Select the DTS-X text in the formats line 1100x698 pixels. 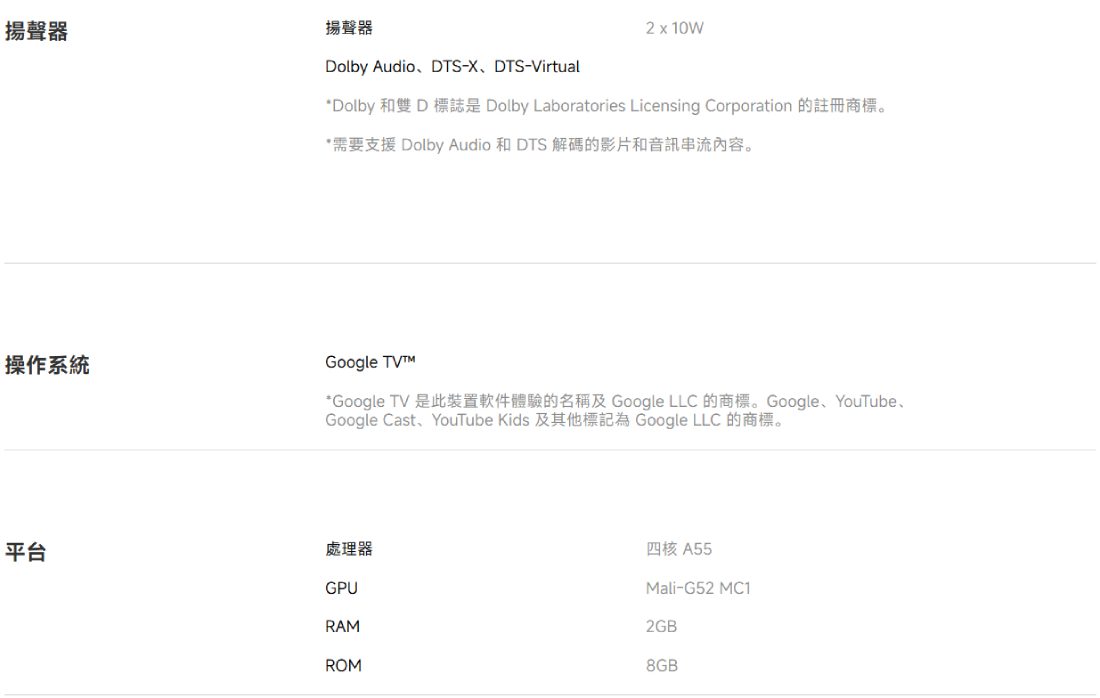coord(454,67)
